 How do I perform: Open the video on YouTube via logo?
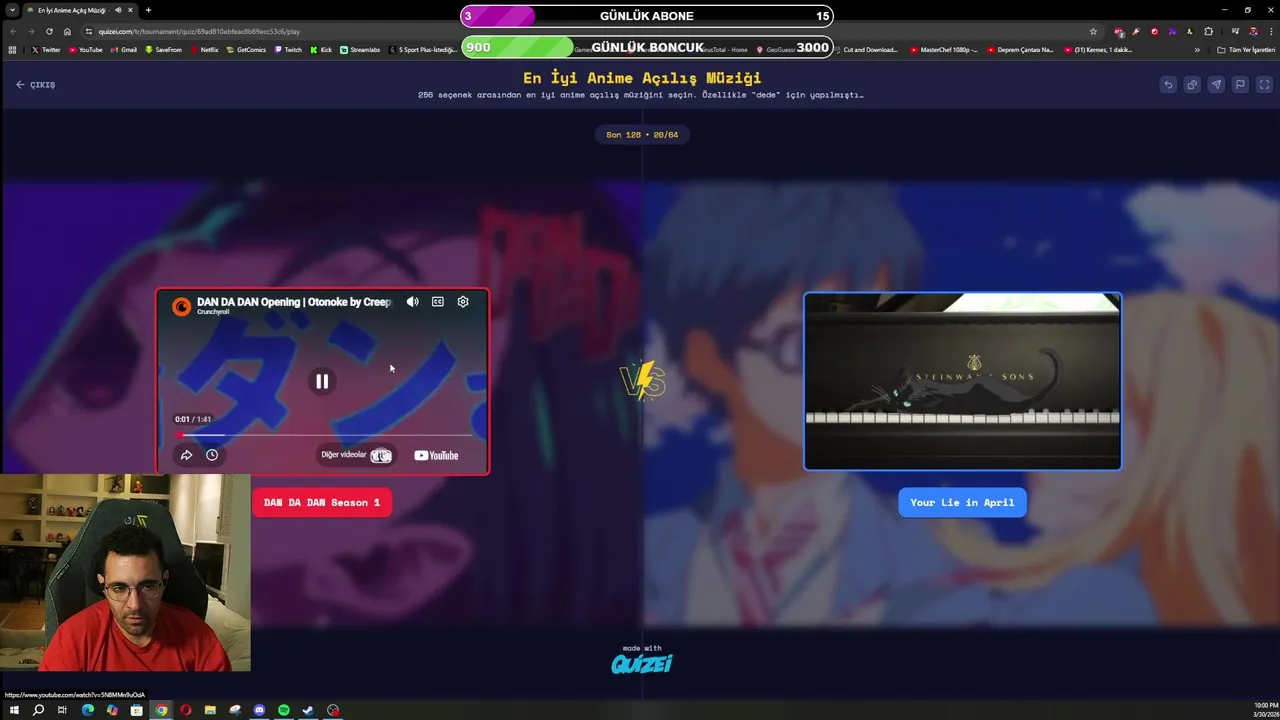click(x=436, y=455)
